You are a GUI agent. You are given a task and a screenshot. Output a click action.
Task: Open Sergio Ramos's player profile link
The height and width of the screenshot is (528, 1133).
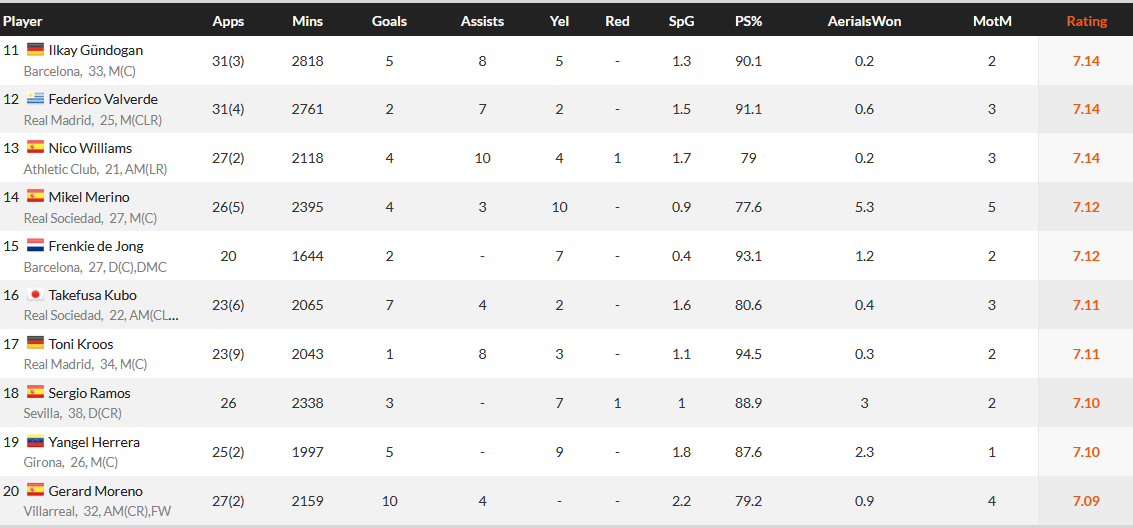[x=89, y=393]
